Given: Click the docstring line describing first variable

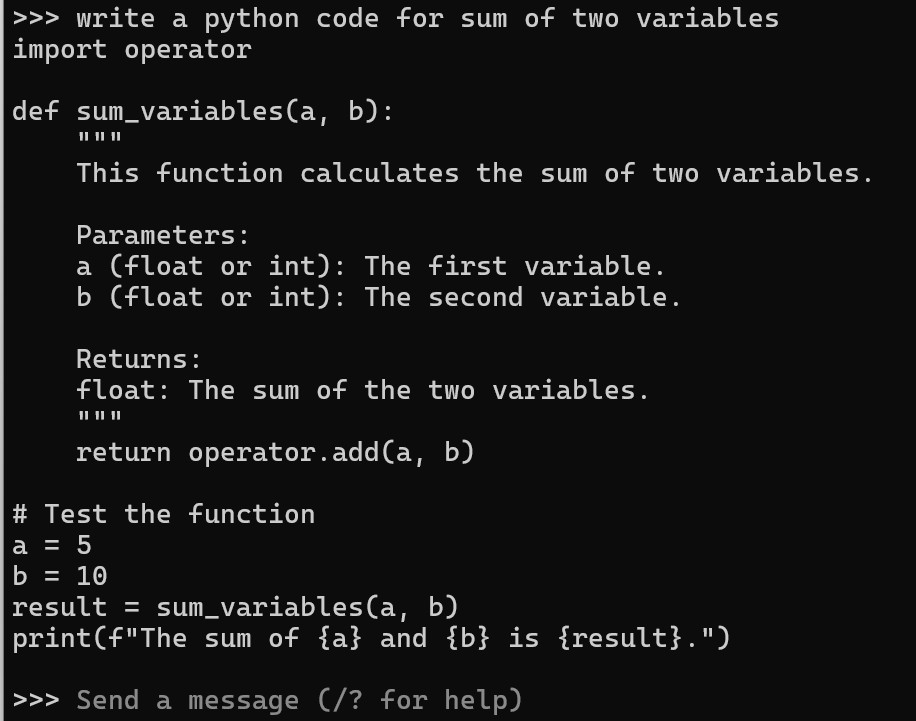Looking at the screenshot, I should pos(370,266).
